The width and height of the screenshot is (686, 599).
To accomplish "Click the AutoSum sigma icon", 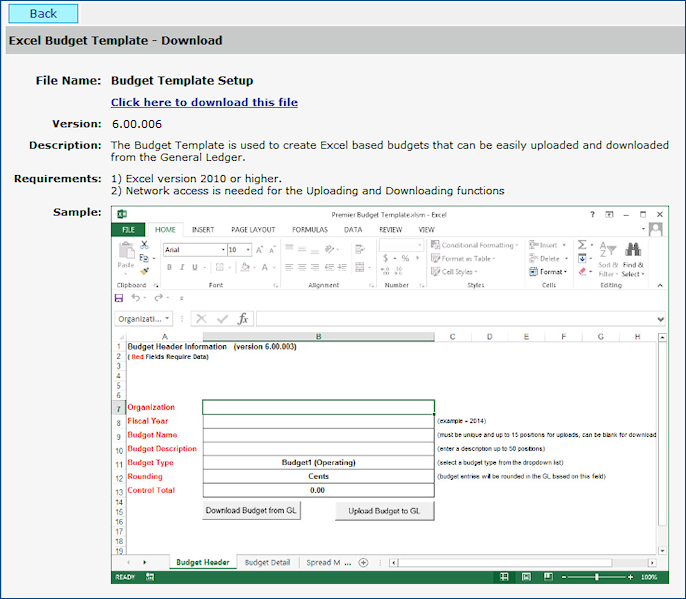I will click(x=583, y=245).
